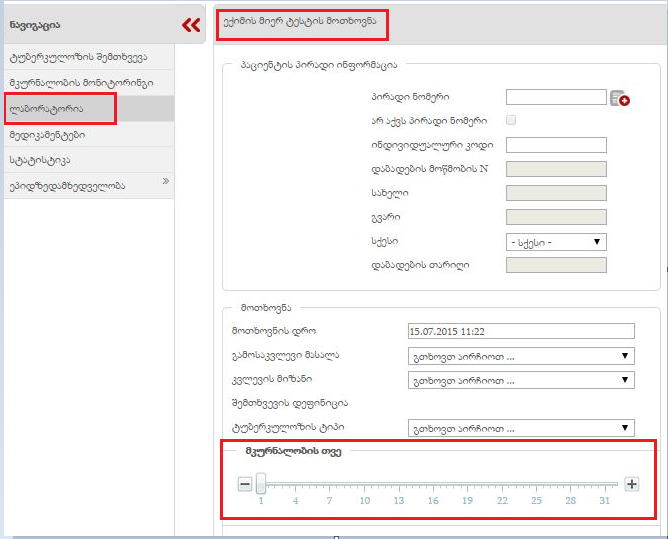Open the სქესი dropdown
The height and width of the screenshot is (539, 668).
click(556, 241)
